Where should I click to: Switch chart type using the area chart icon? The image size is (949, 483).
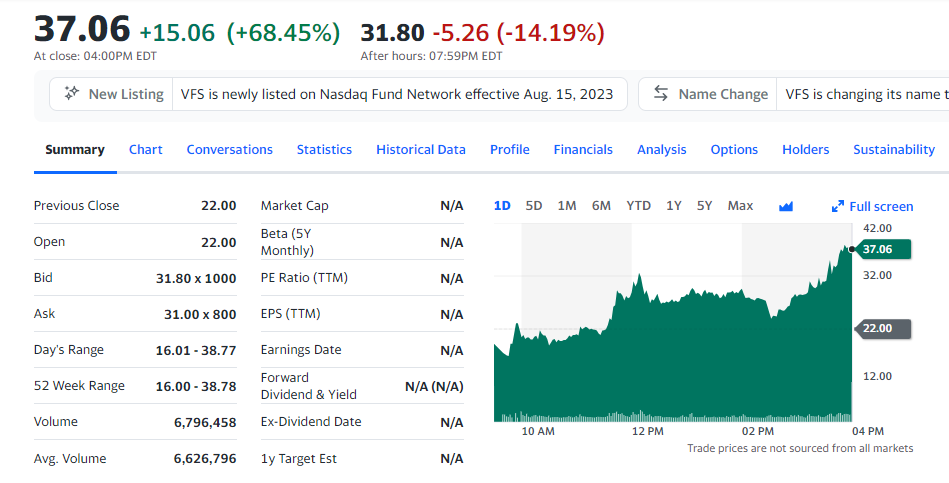786,206
